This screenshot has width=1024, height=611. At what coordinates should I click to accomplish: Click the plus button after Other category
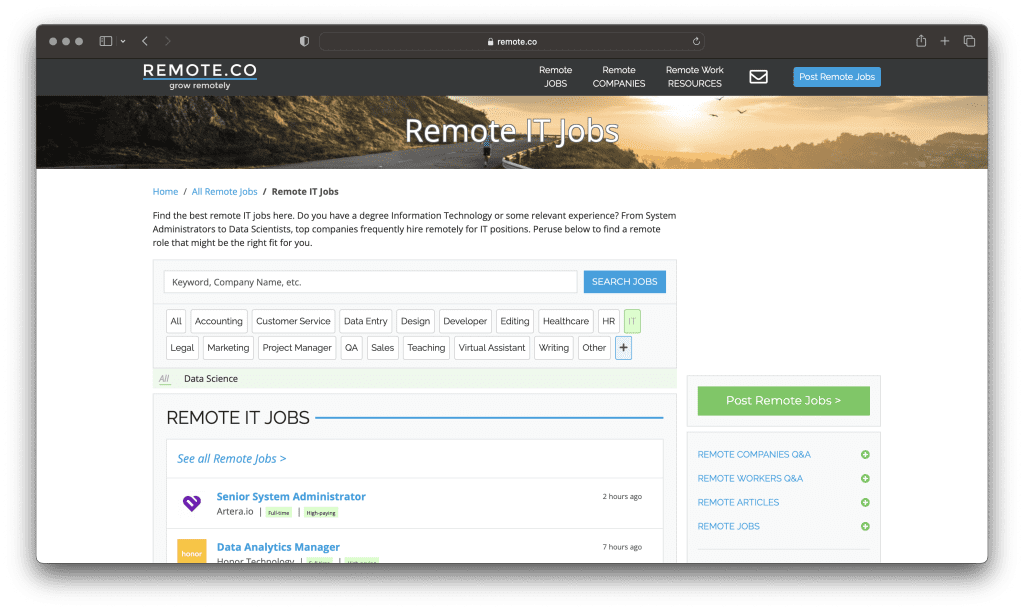(x=623, y=347)
